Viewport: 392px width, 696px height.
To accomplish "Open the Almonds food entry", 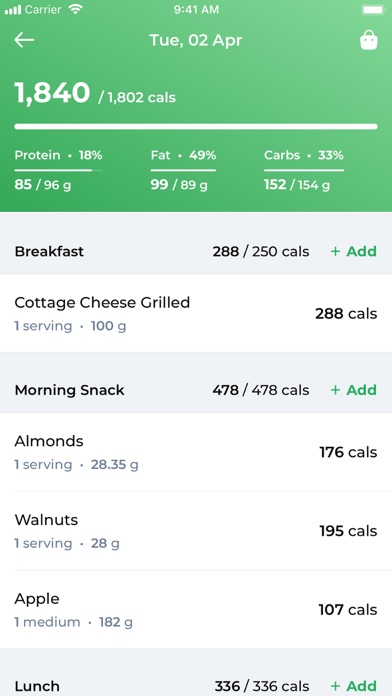I will [196, 452].
